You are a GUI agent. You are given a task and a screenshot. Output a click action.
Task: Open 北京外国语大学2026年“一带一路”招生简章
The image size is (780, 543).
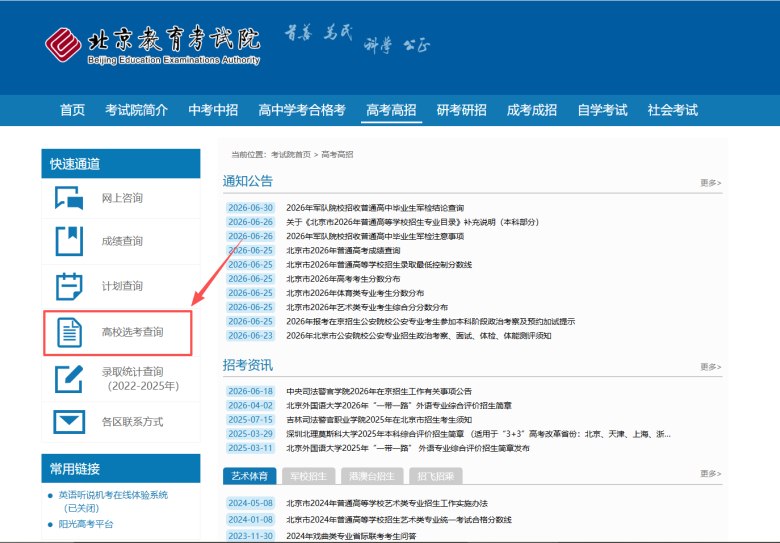(x=399, y=406)
